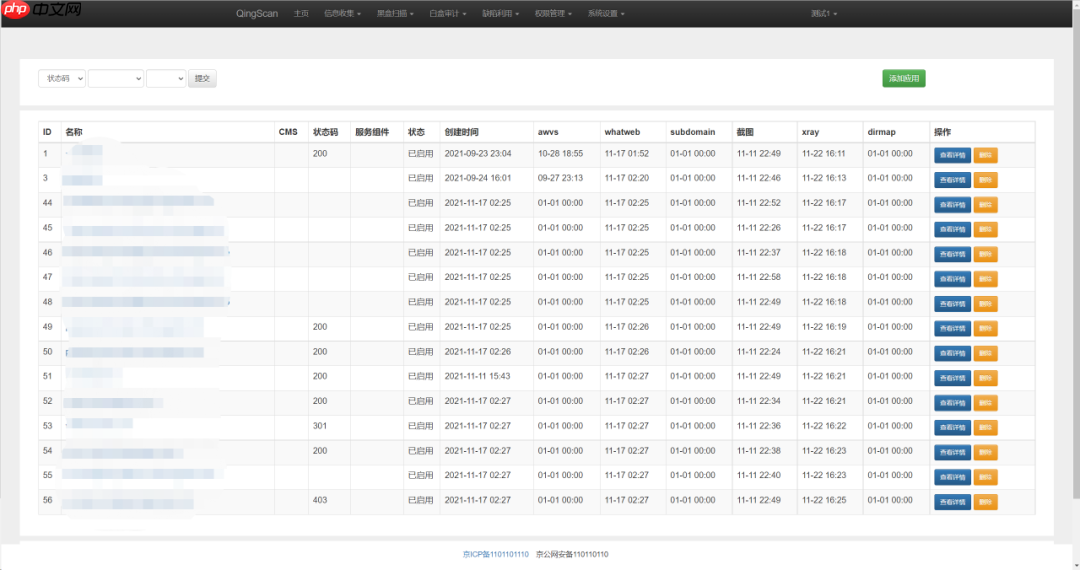Expand the 系统设置 menu
This screenshot has height=570, width=1080.
pyautogui.click(x=606, y=14)
